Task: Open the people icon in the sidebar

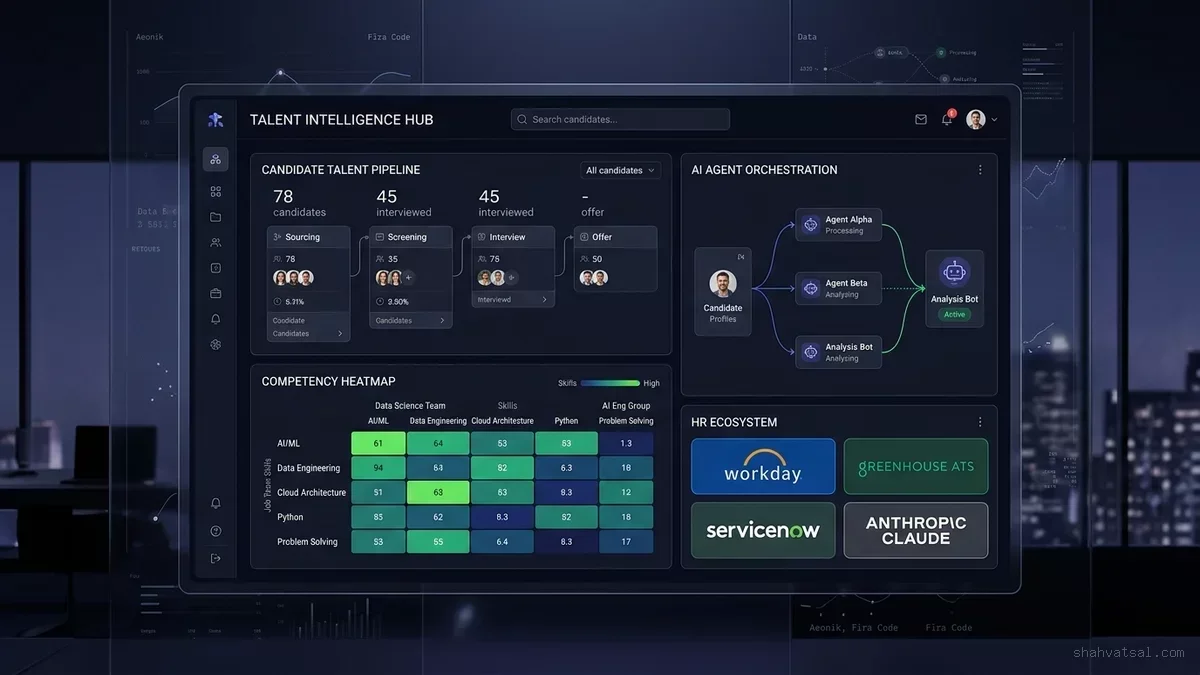Action: click(215, 242)
